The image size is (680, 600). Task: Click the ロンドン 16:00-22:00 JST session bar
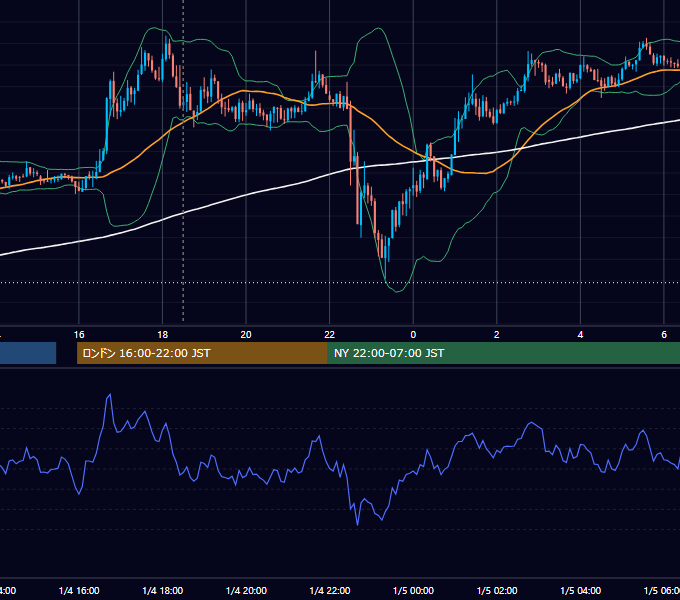pyautogui.click(x=202, y=353)
